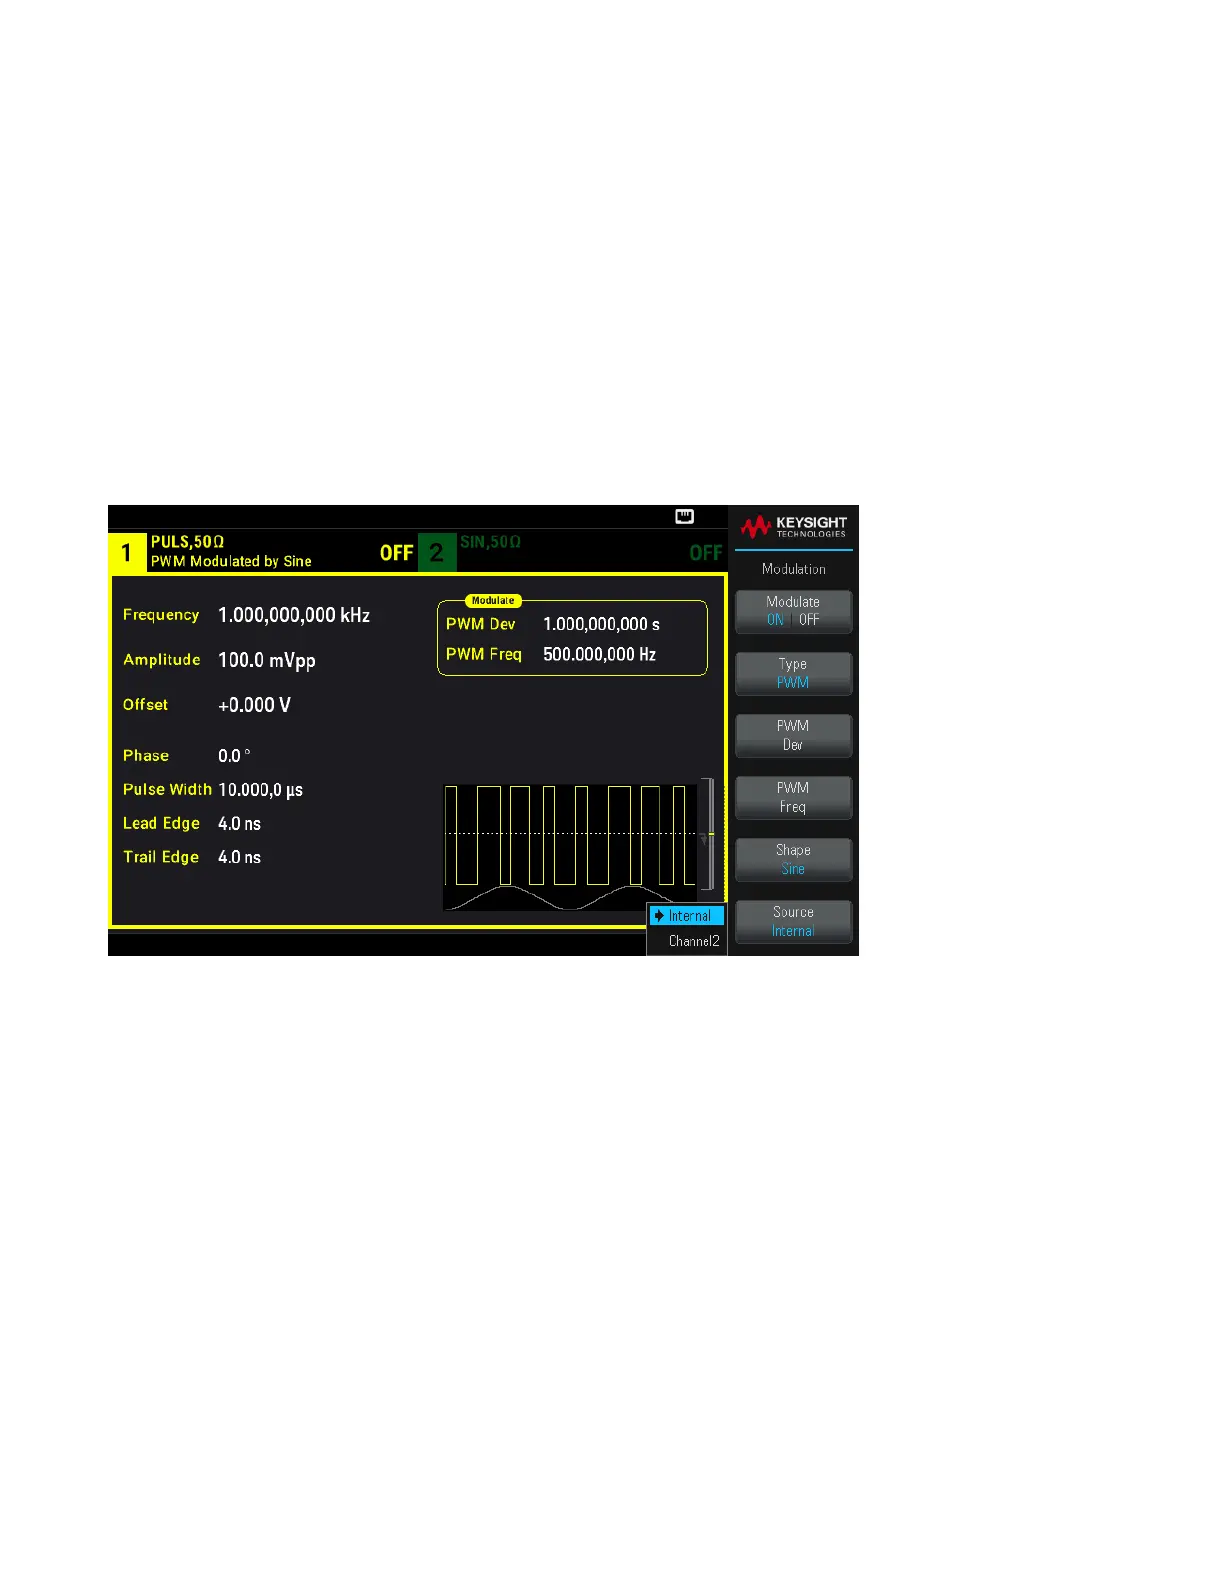The image size is (1224, 1584).
Task: Click the Lead Edge parameter label
Action: click(x=161, y=824)
